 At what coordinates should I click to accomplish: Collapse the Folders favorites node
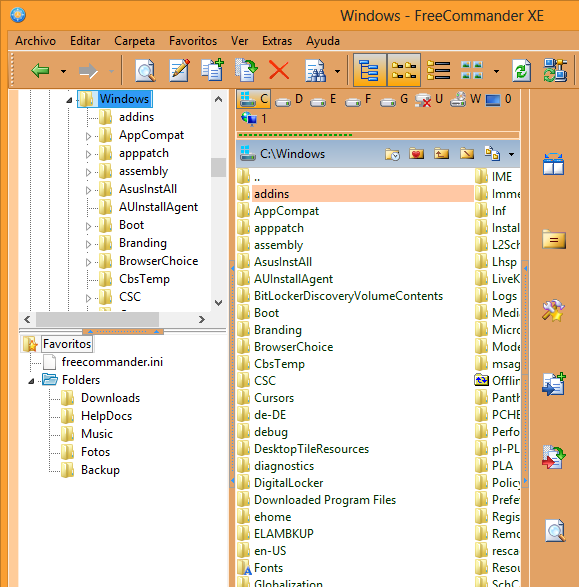coord(31,381)
